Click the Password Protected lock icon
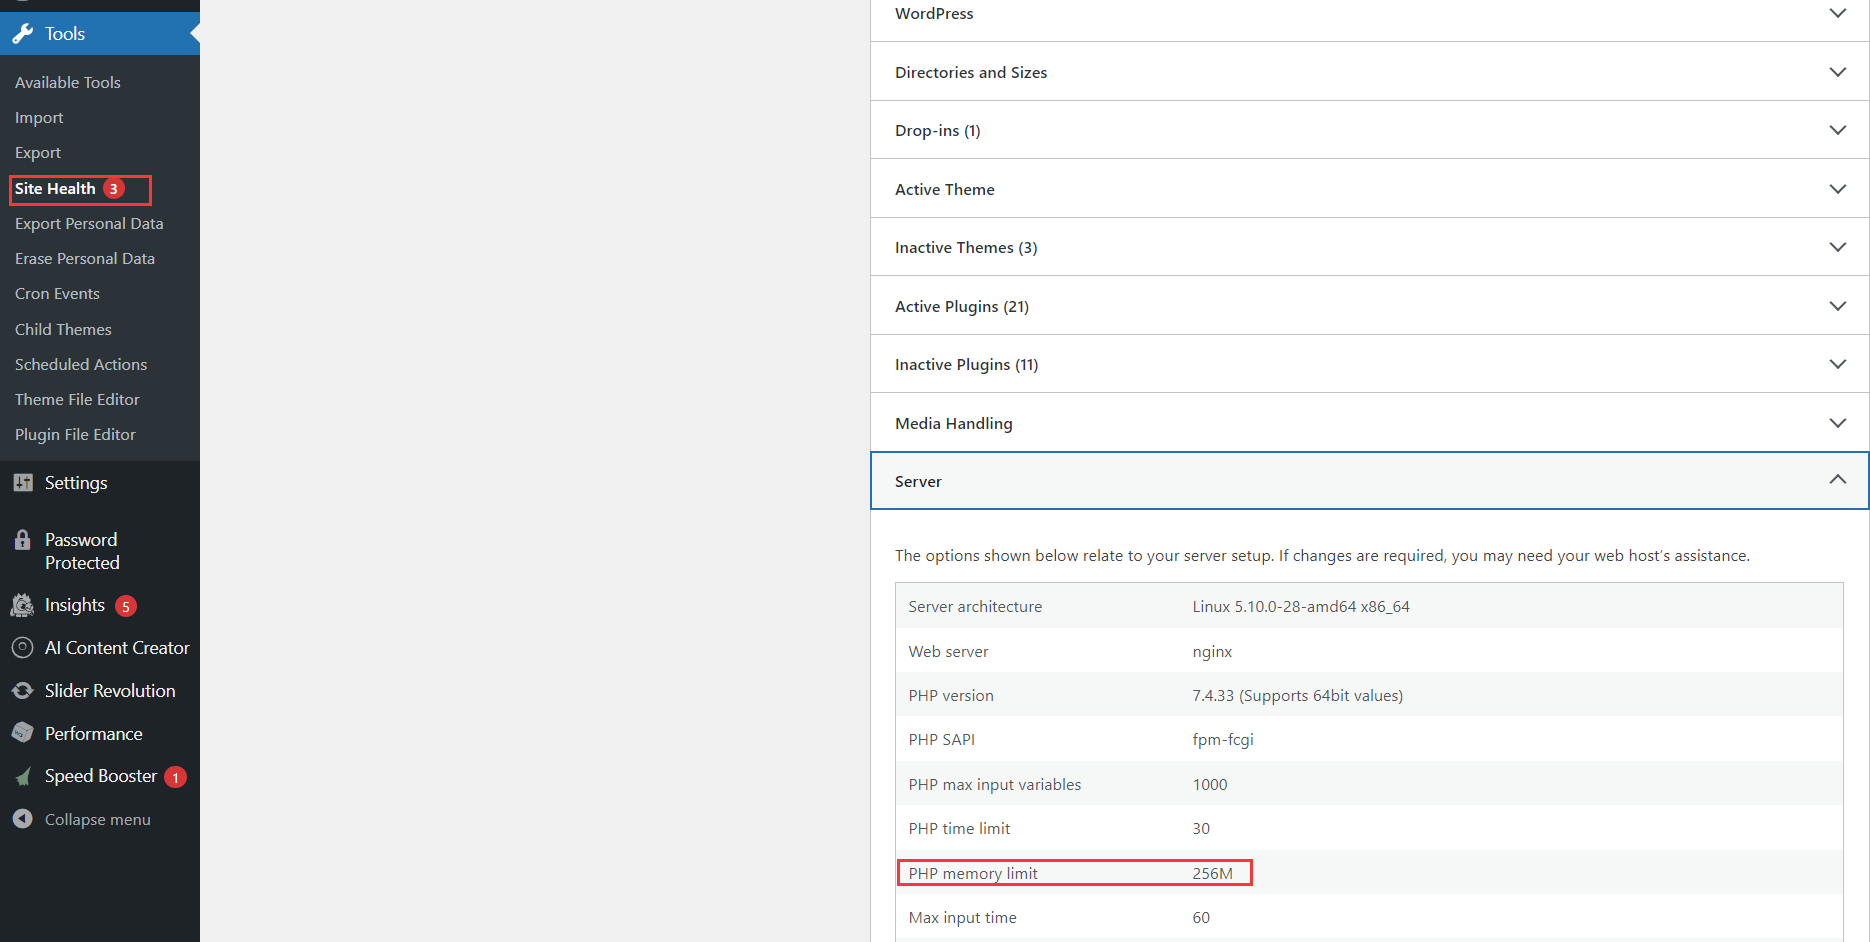 click(x=23, y=540)
